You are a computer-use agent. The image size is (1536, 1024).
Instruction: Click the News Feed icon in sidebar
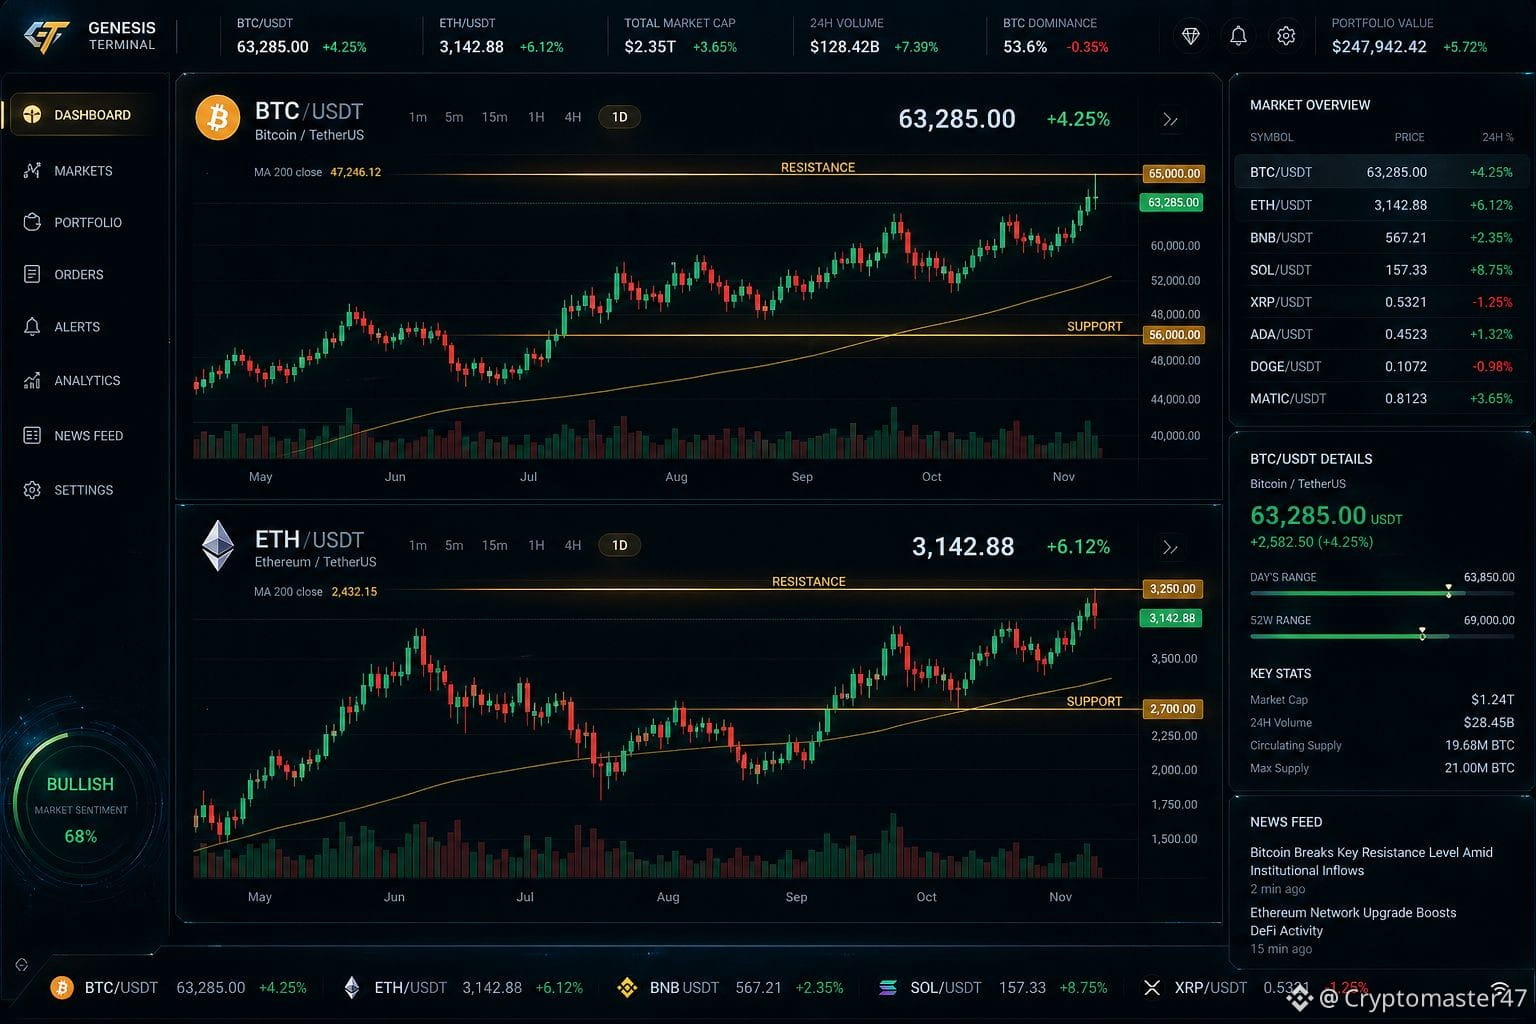(x=32, y=435)
